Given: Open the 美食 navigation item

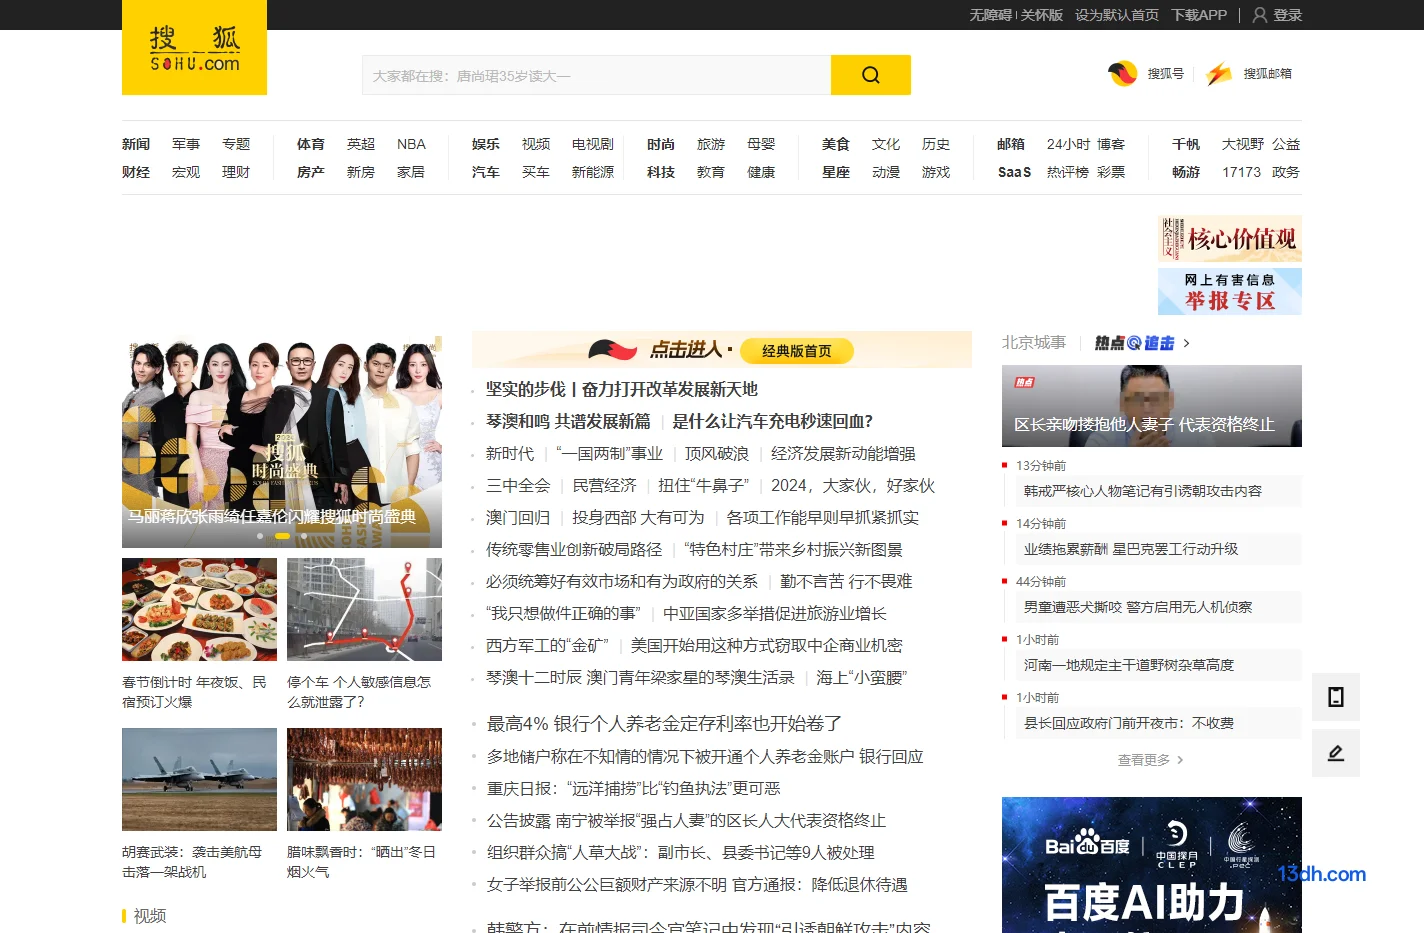Looking at the screenshot, I should tap(836, 144).
